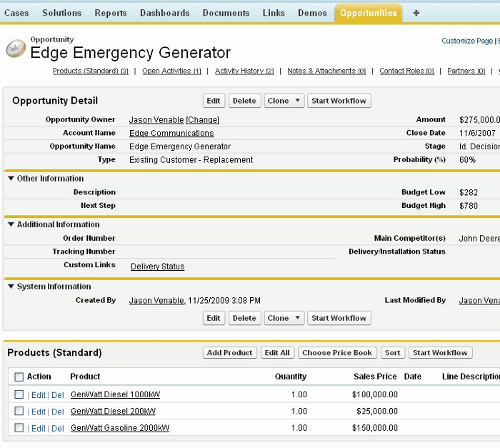Click the Sort button
Viewport: 500px width, 448px height.
393,353
